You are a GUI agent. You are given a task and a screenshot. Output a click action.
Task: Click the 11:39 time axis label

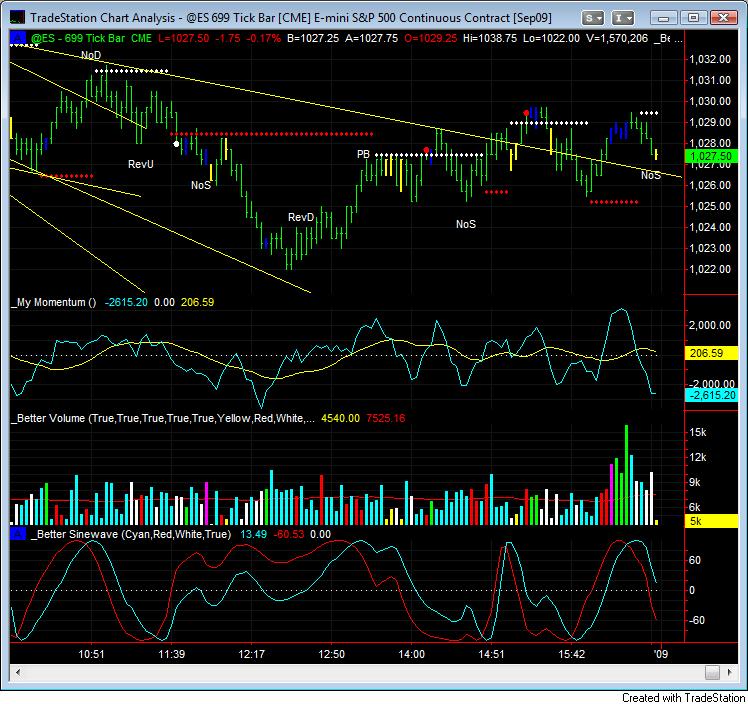point(171,654)
